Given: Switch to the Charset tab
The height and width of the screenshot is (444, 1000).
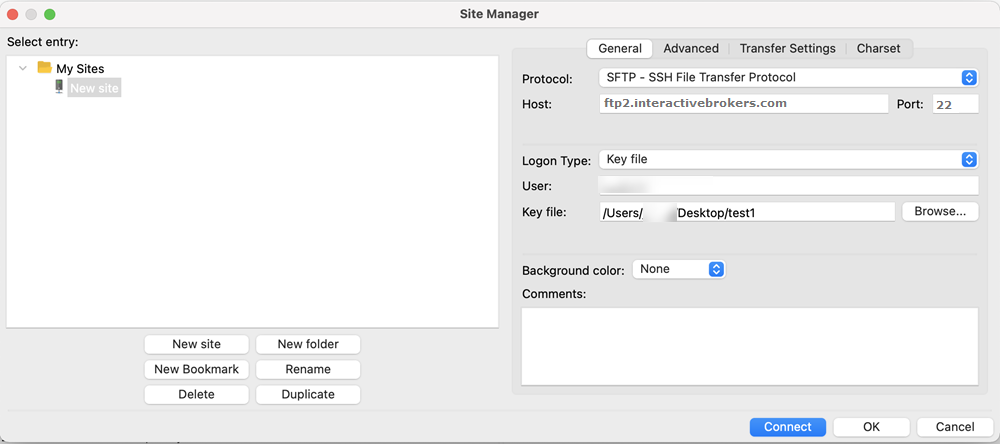Looking at the screenshot, I should tap(878, 48).
